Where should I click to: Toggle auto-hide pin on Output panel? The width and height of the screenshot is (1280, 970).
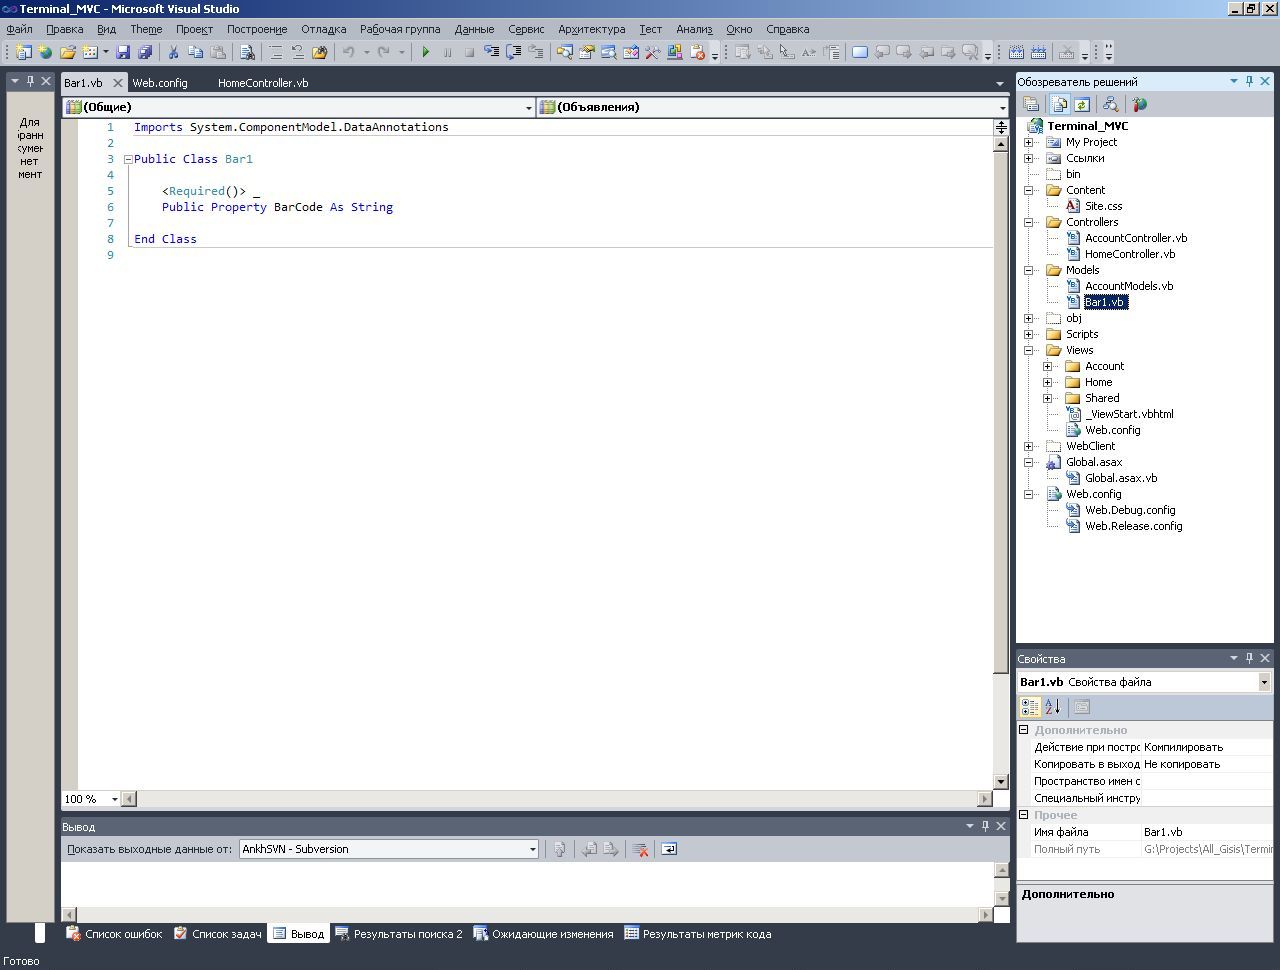(x=985, y=826)
